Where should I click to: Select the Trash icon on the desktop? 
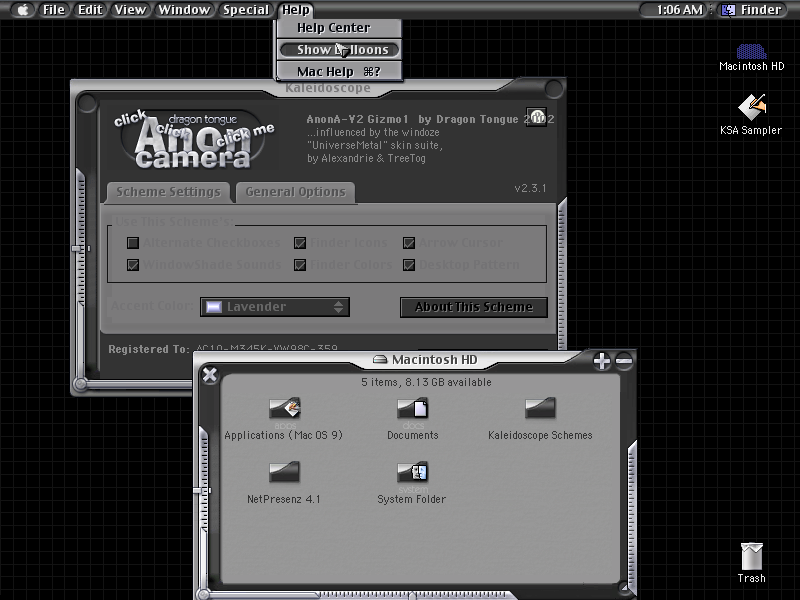point(752,556)
